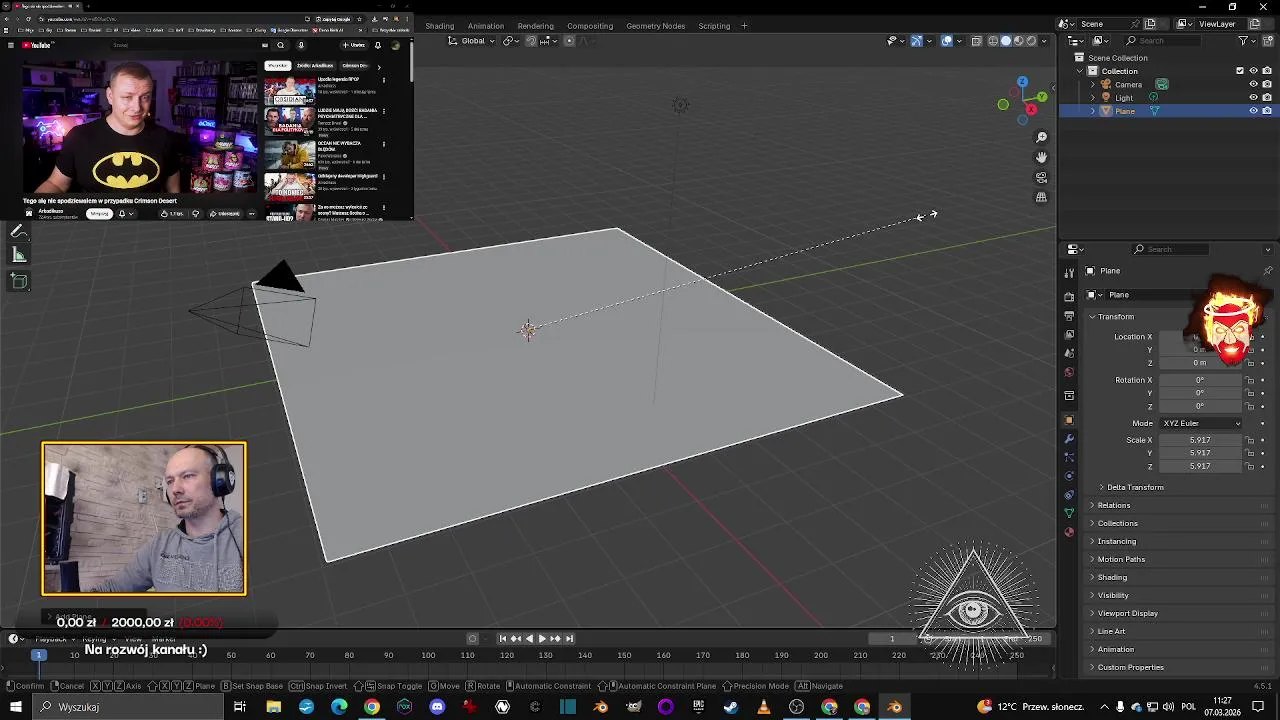Toggle the Location X lock icon
Image resolution: width=1280 pixels, height=720 pixels.
click(x=1250, y=337)
